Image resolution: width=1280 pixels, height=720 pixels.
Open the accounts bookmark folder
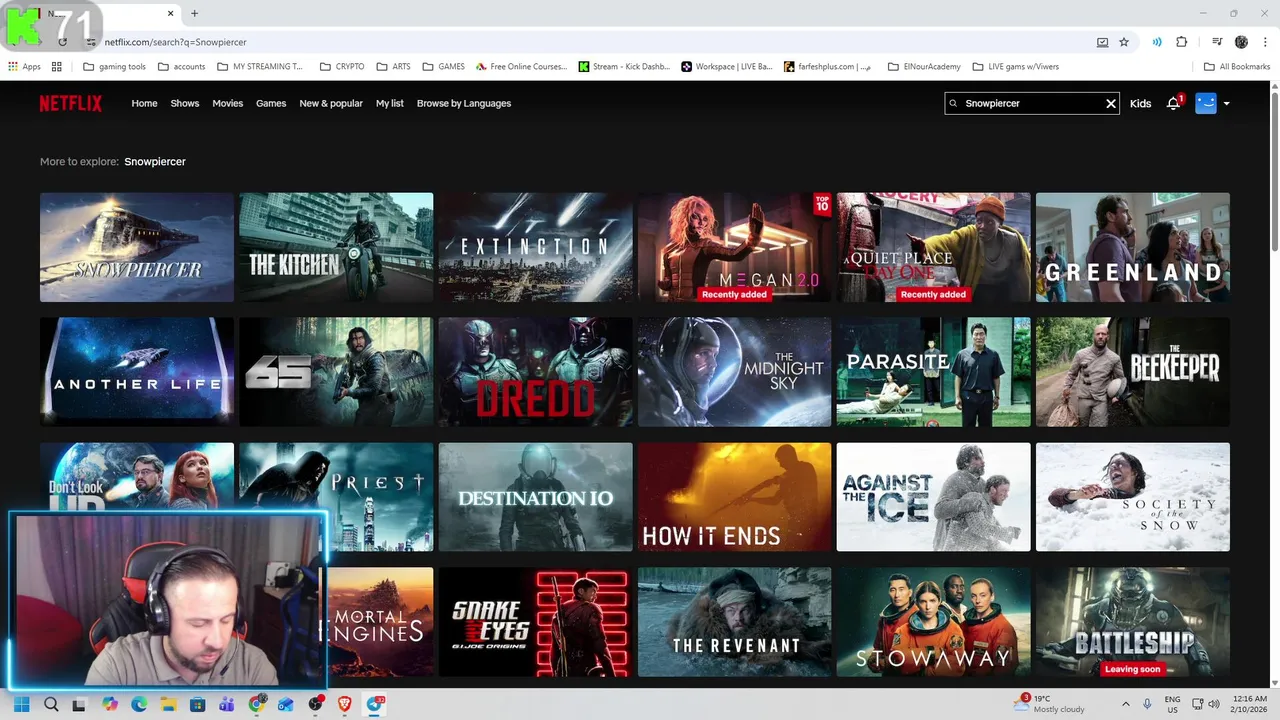(x=181, y=67)
